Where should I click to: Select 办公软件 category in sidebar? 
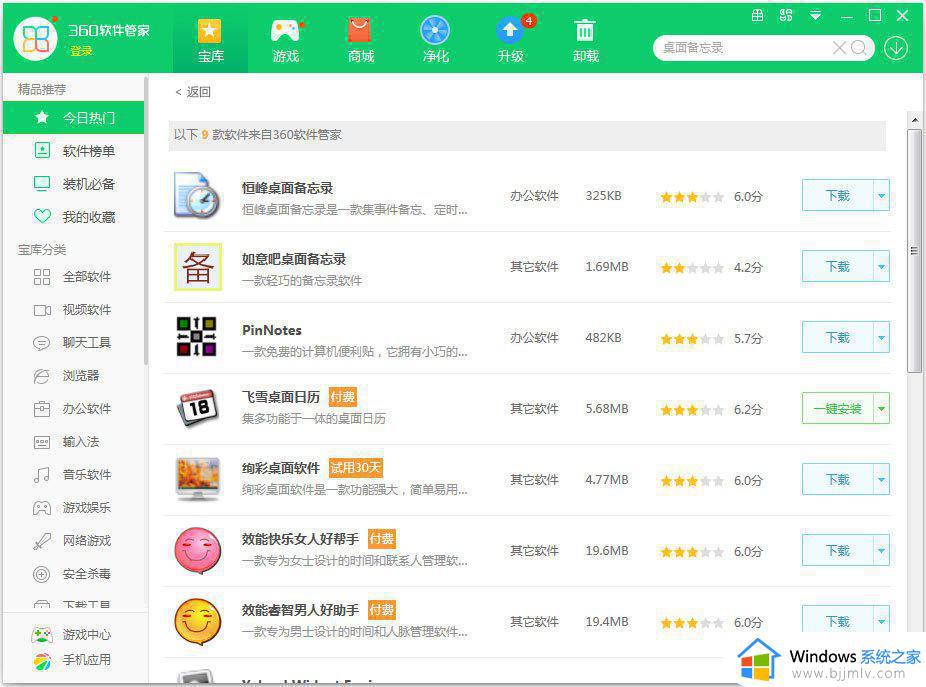tap(73, 409)
